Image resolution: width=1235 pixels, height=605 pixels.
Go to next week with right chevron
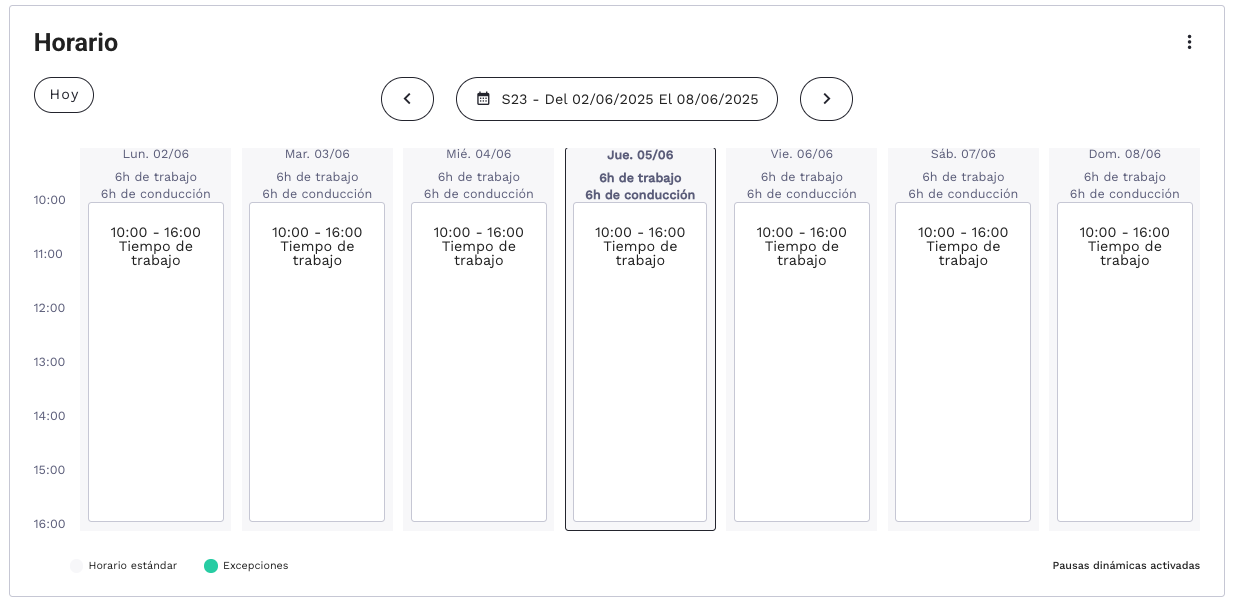(826, 99)
